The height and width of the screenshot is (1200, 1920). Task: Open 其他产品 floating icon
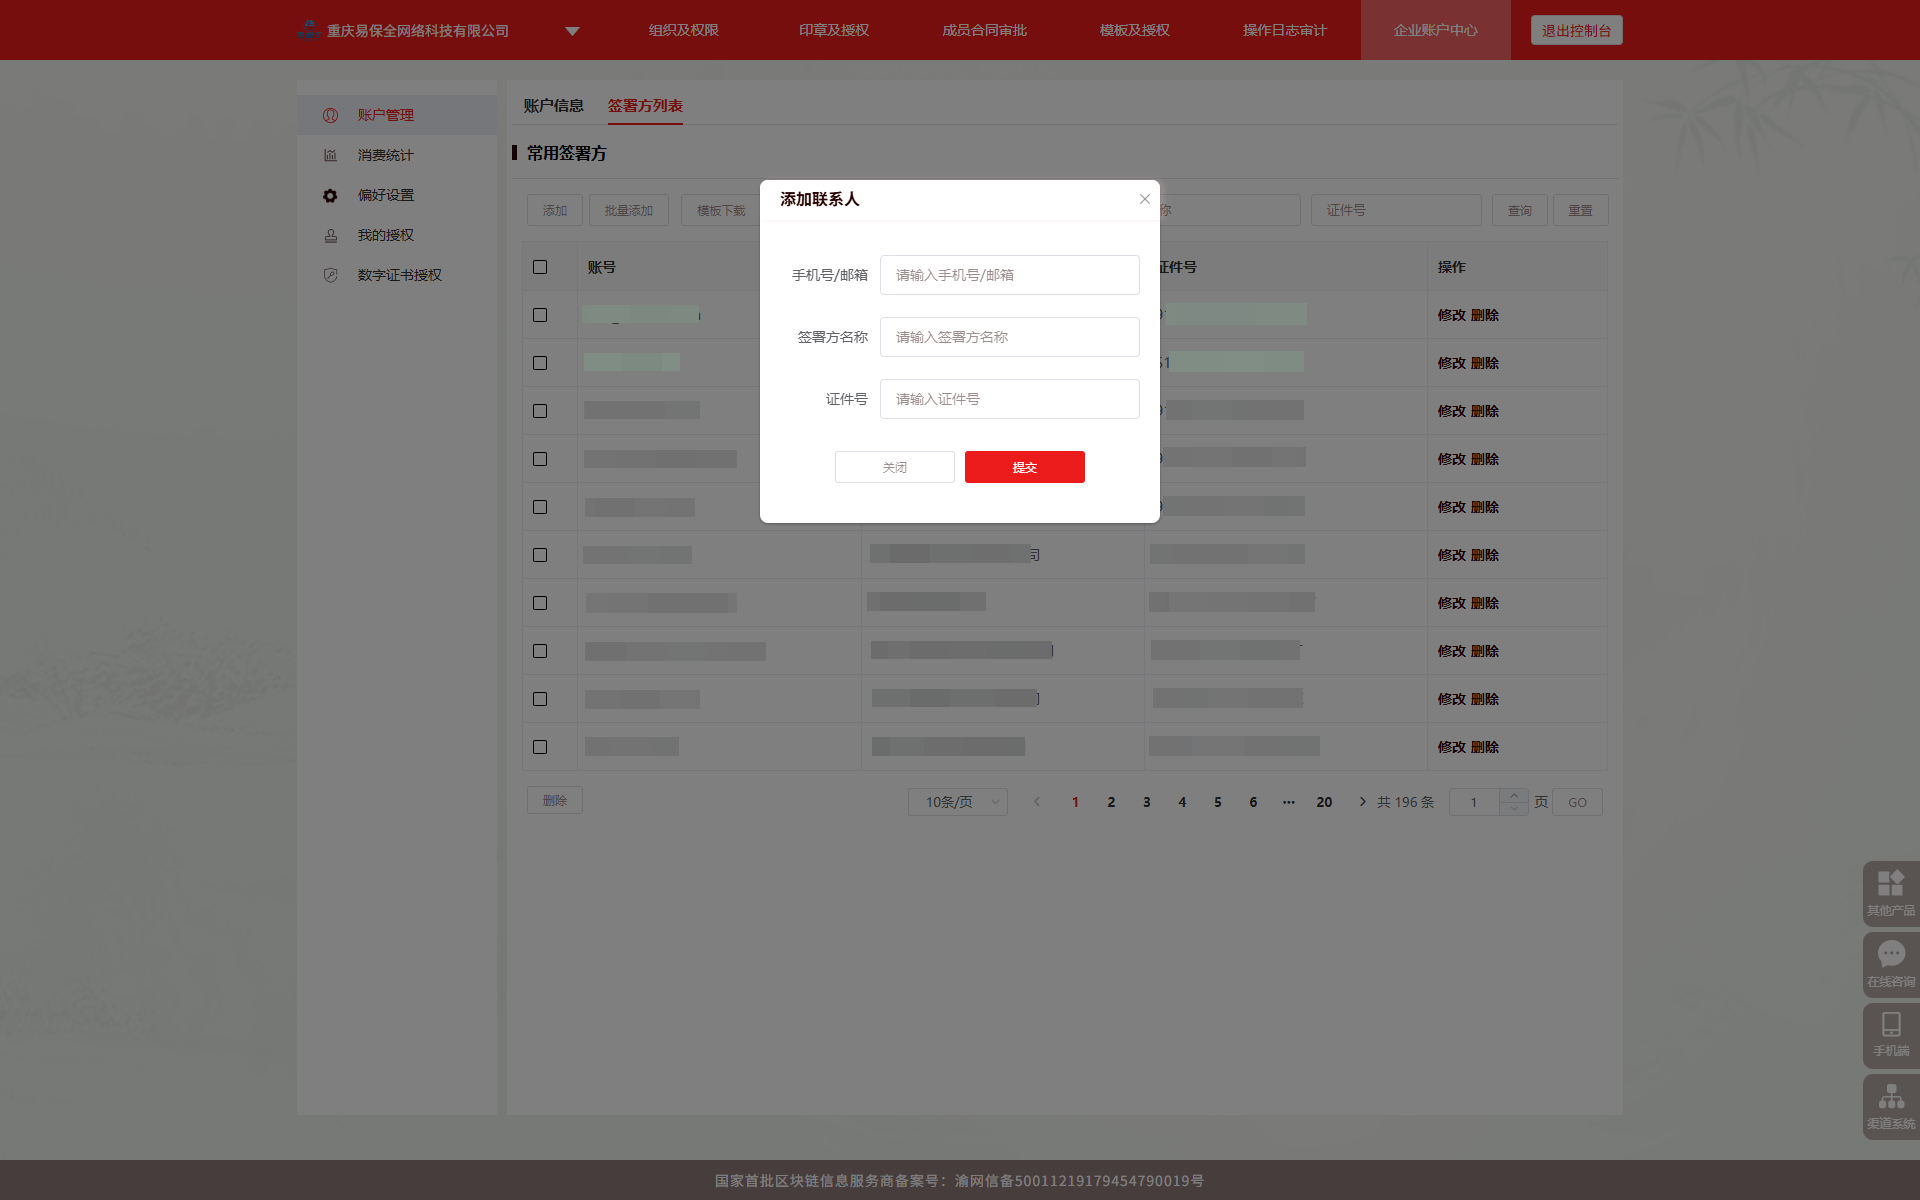[1890, 883]
